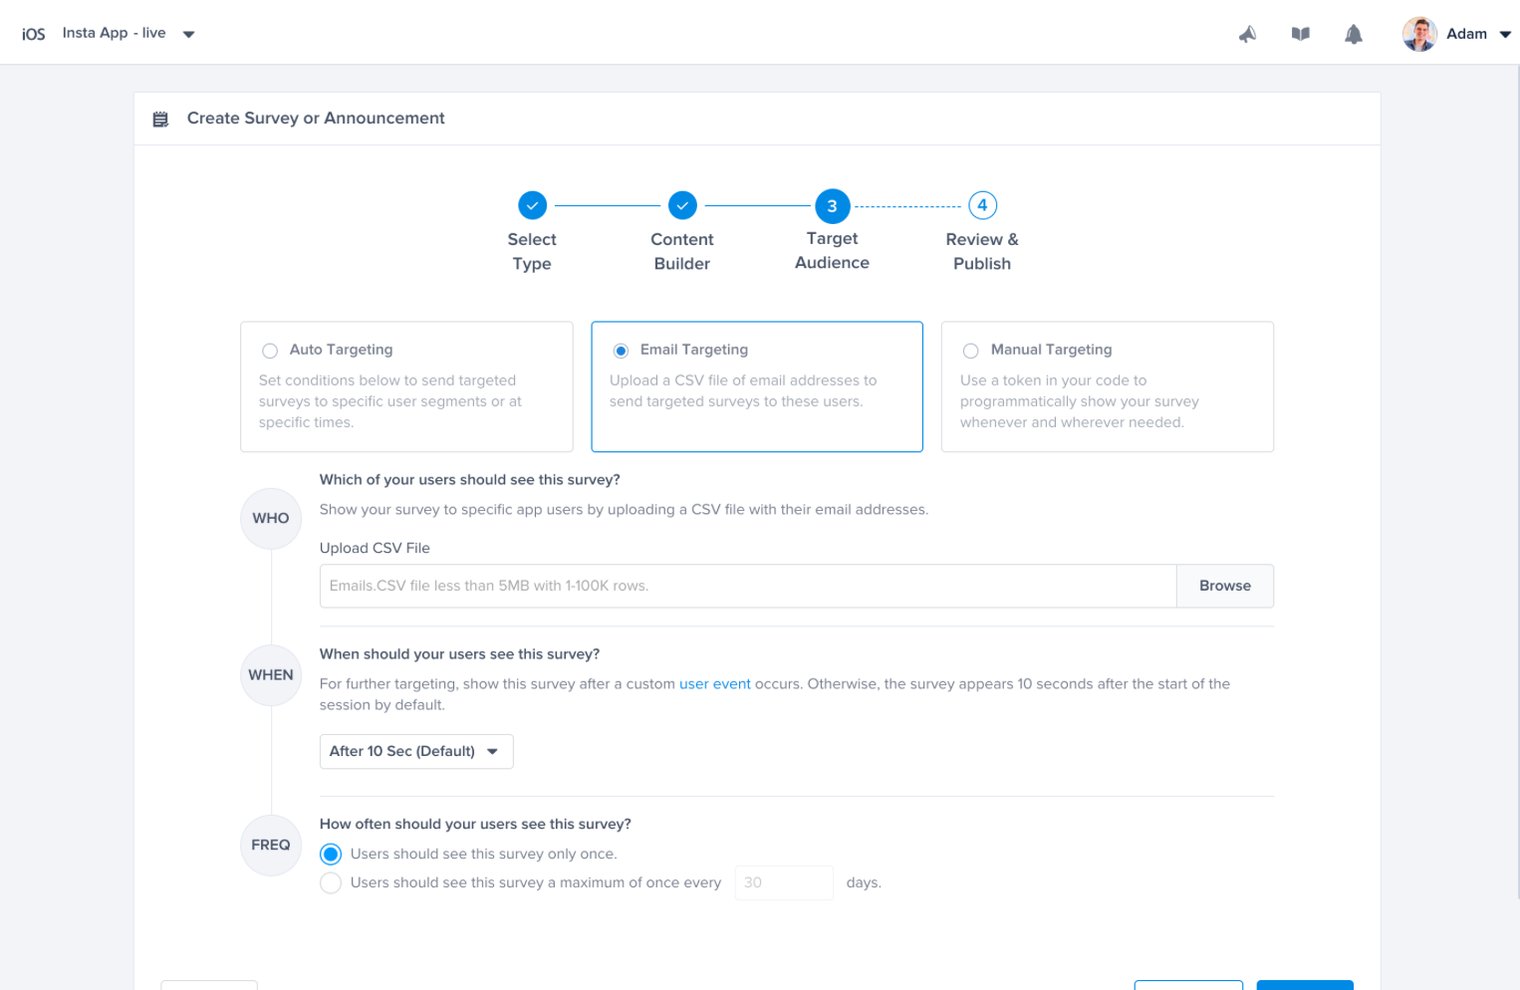Open the notifications bell

pyautogui.click(x=1353, y=34)
